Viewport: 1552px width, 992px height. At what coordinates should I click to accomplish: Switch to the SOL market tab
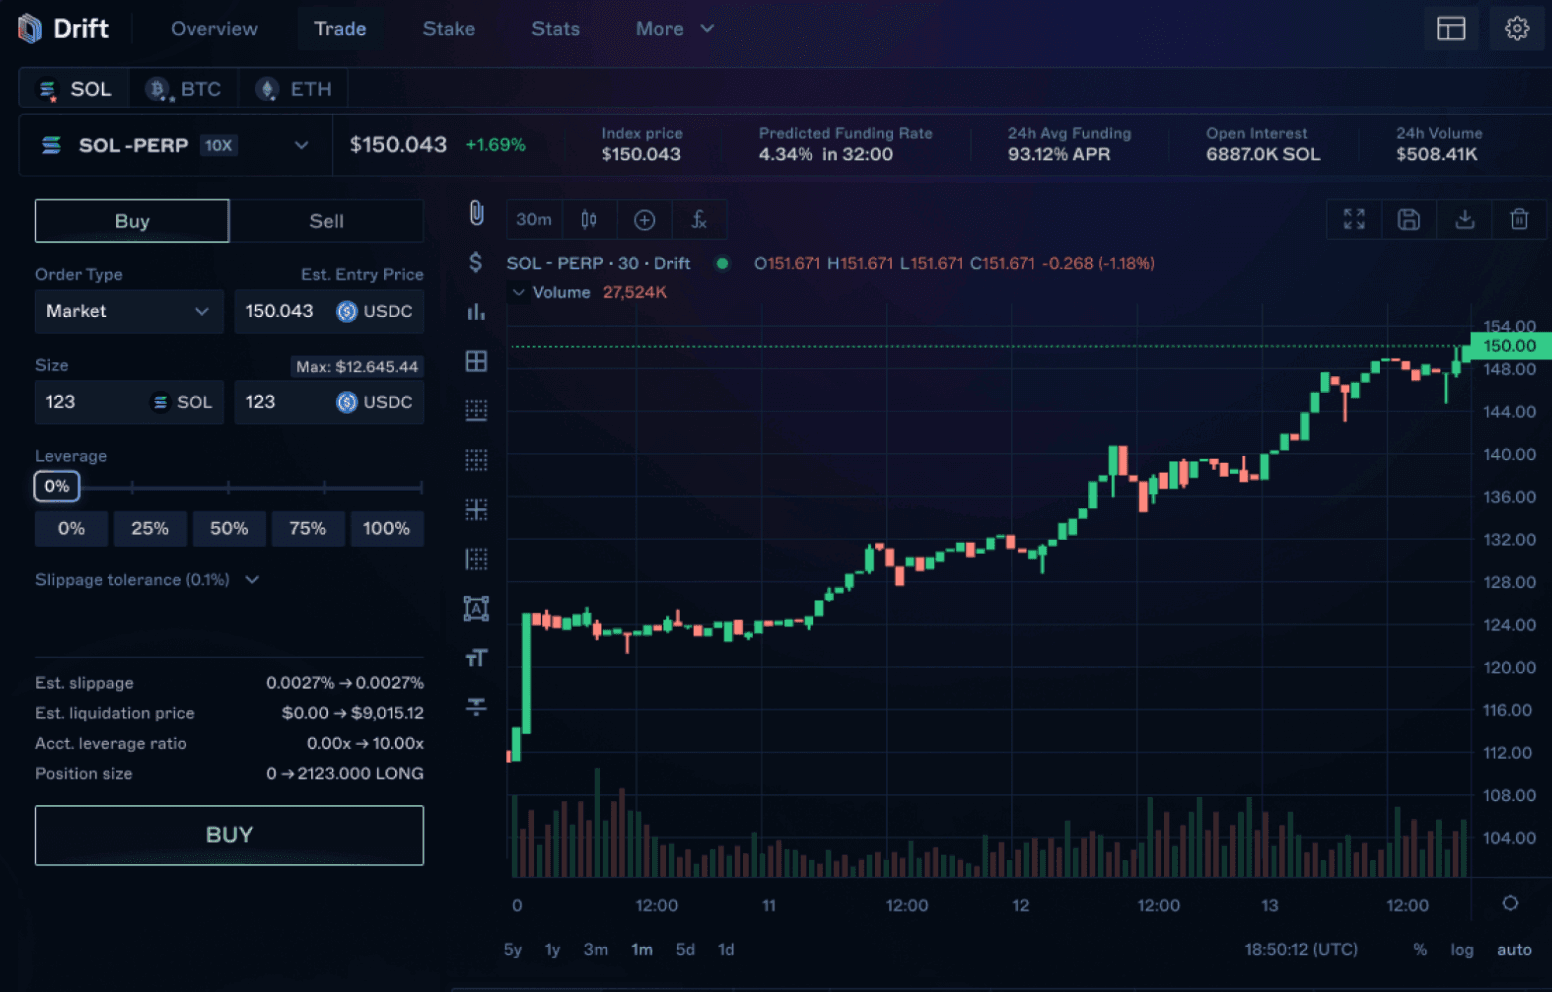pos(74,89)
